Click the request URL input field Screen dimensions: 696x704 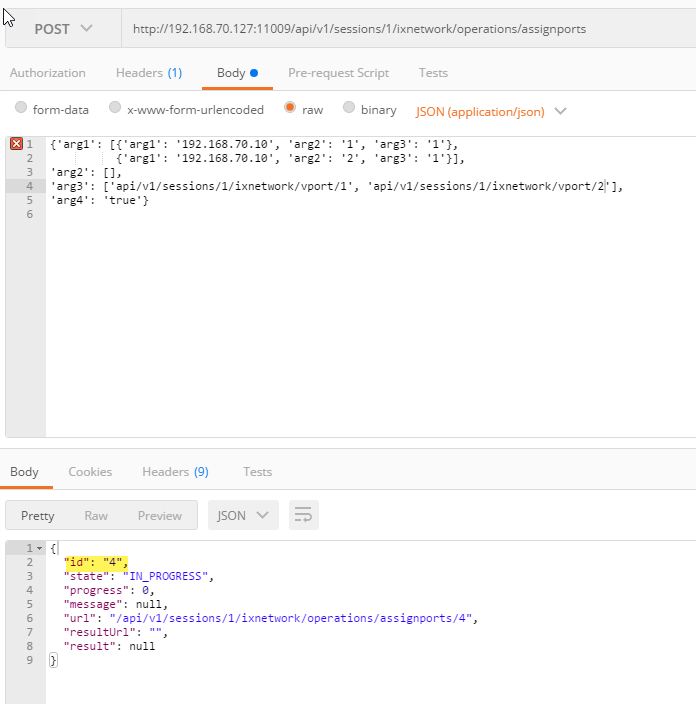point(400,29)
